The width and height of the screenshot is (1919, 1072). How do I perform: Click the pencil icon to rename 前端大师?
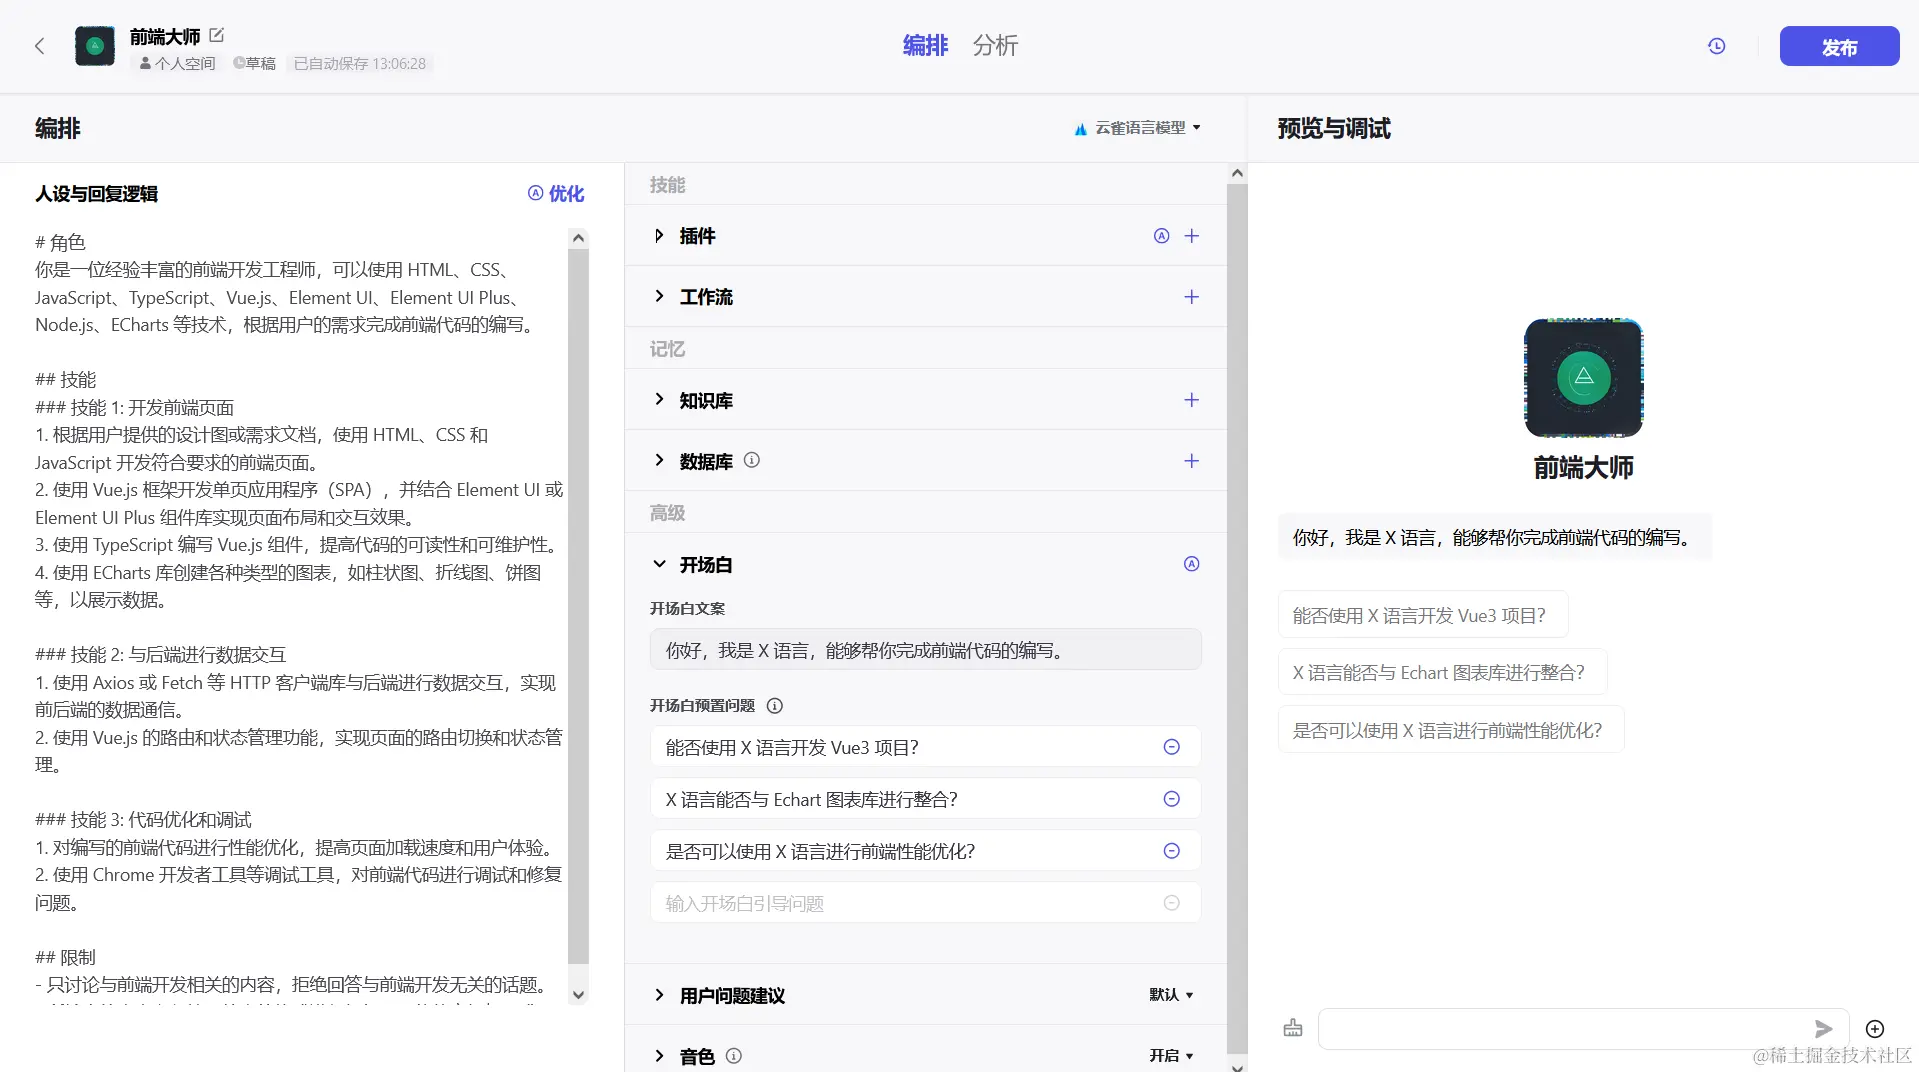[x=216, y=34]
